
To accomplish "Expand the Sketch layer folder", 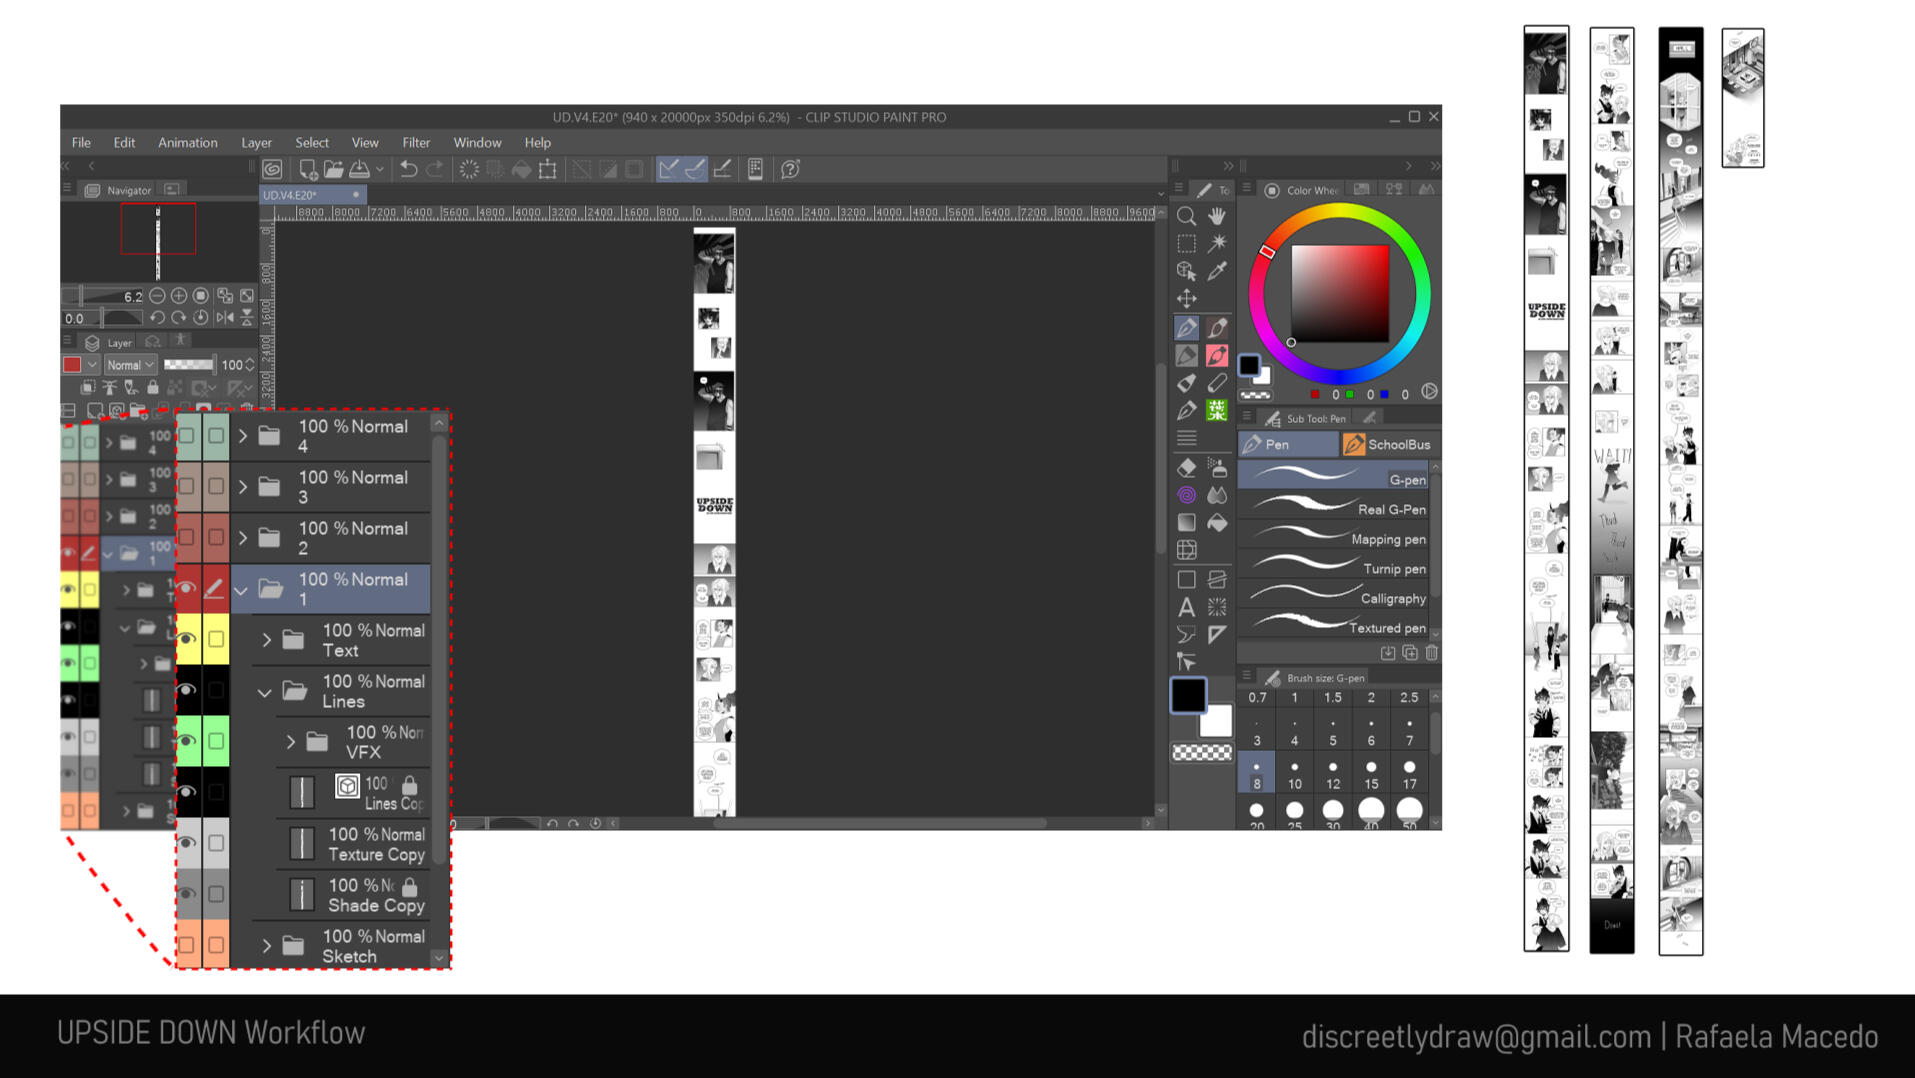I will [x=266, y=945].
